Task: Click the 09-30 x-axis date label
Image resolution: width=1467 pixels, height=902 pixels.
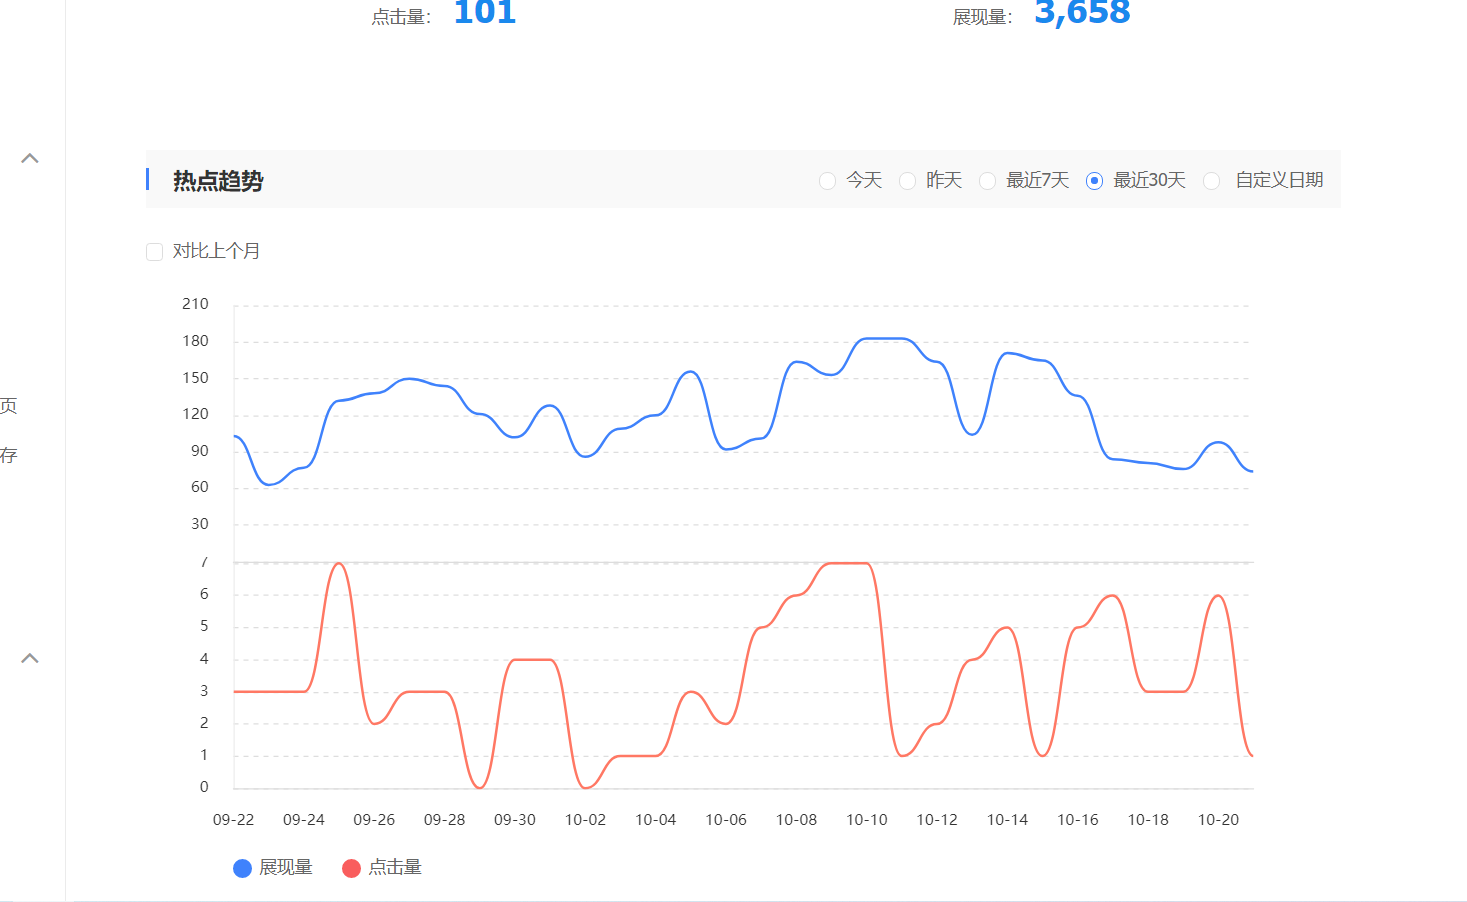Action: coord(515,820)
